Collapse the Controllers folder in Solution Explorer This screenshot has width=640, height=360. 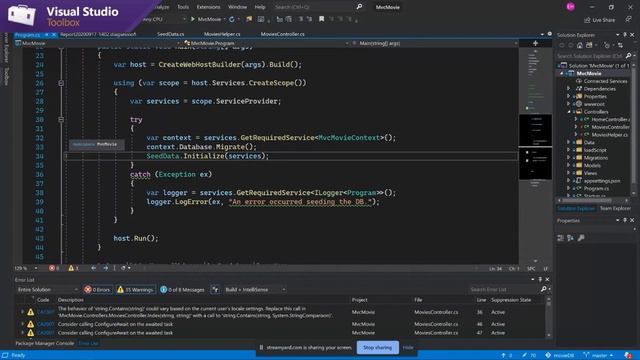[x=569, y=112]
